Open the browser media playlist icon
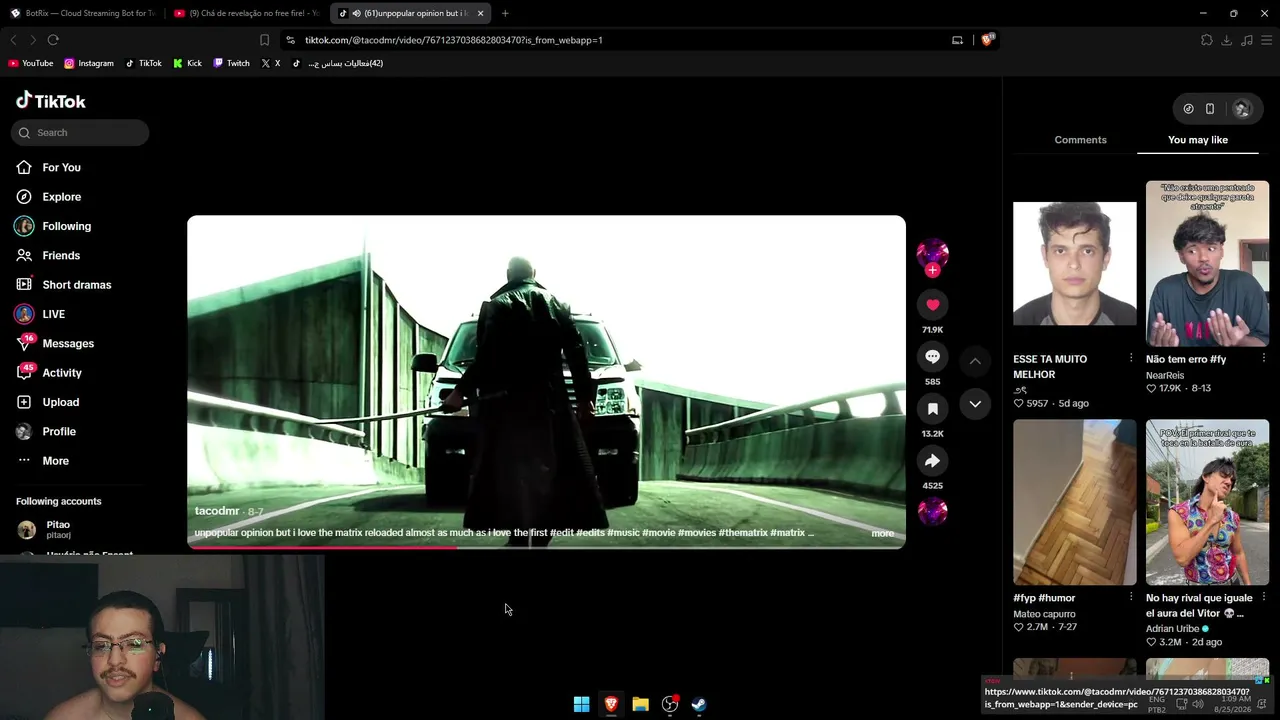This screenshot has width=1280, height=720. 1246,40
